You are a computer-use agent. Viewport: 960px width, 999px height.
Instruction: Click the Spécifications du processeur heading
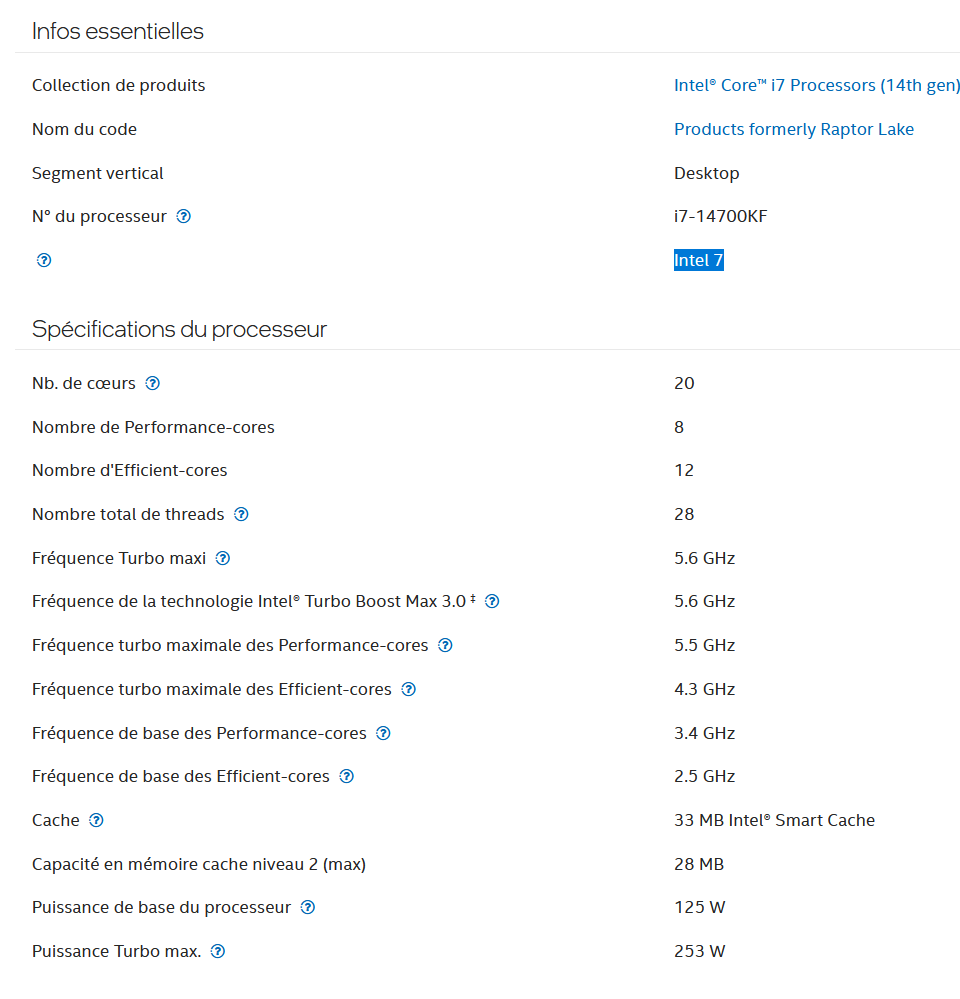[179, 329]
